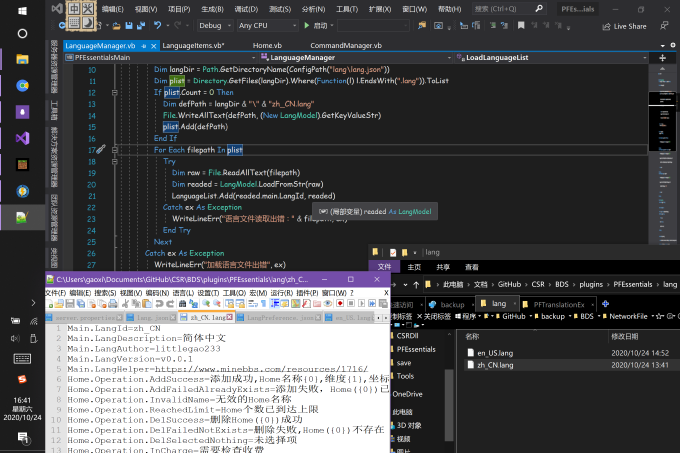Click Notepad++ monitoring eye icon
Image resolution: width=680 pixels, height=453 pixels.
328,303
